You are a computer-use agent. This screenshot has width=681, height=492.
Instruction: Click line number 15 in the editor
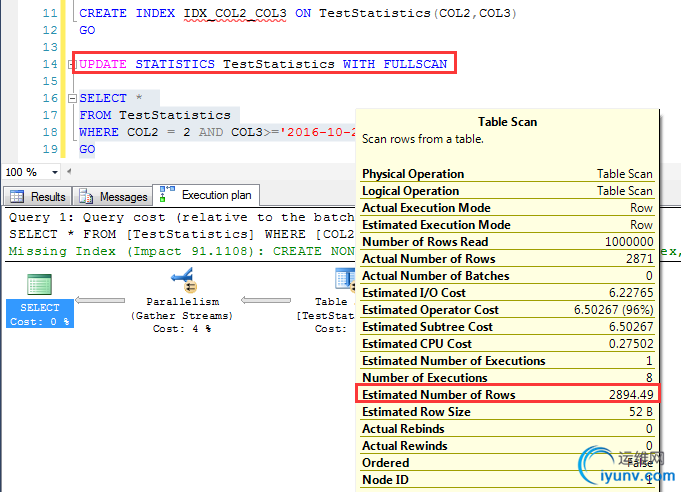click(x=50, y=81)
